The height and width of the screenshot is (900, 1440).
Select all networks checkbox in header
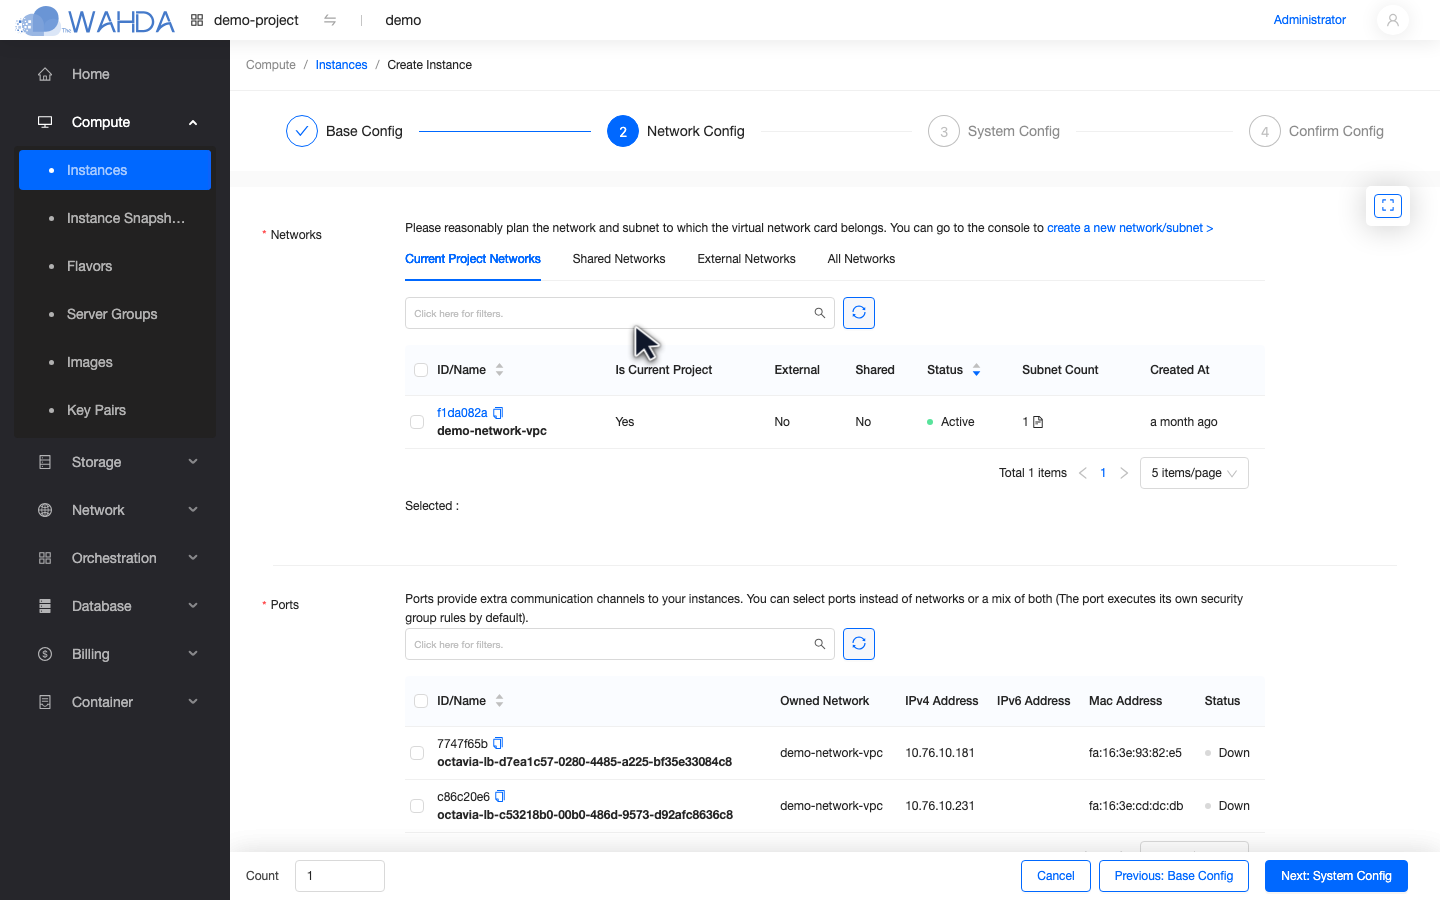(x=421, y=370)
